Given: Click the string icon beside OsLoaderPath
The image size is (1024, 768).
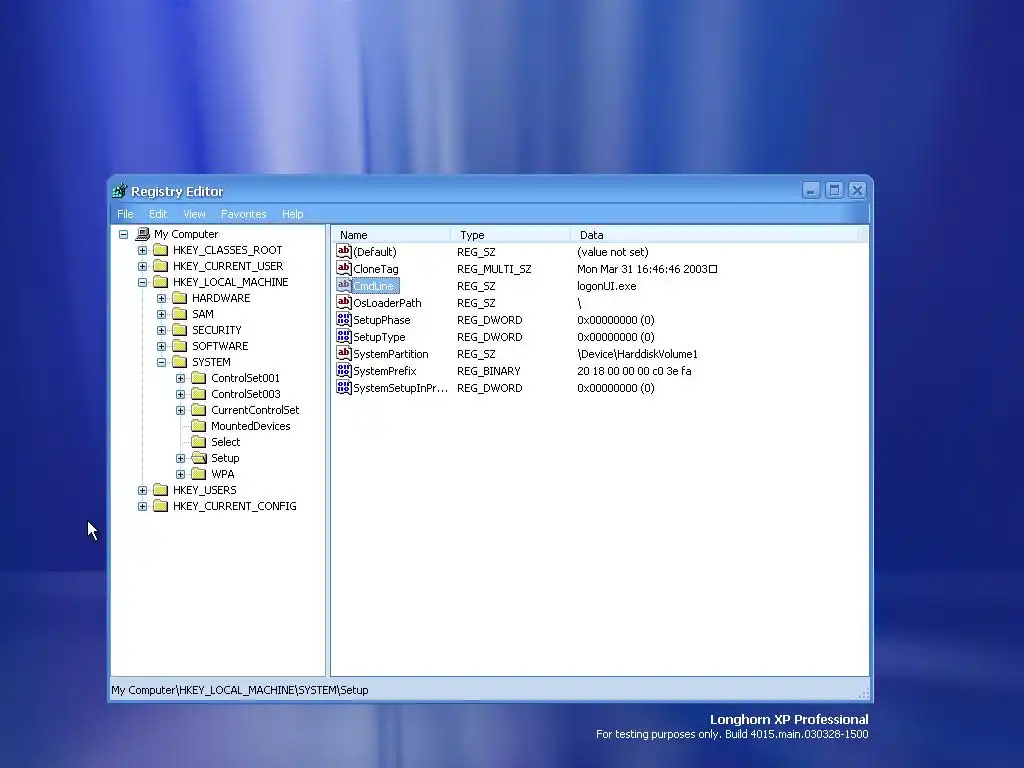Looking at the screenshot, I should tap(344, 302).
